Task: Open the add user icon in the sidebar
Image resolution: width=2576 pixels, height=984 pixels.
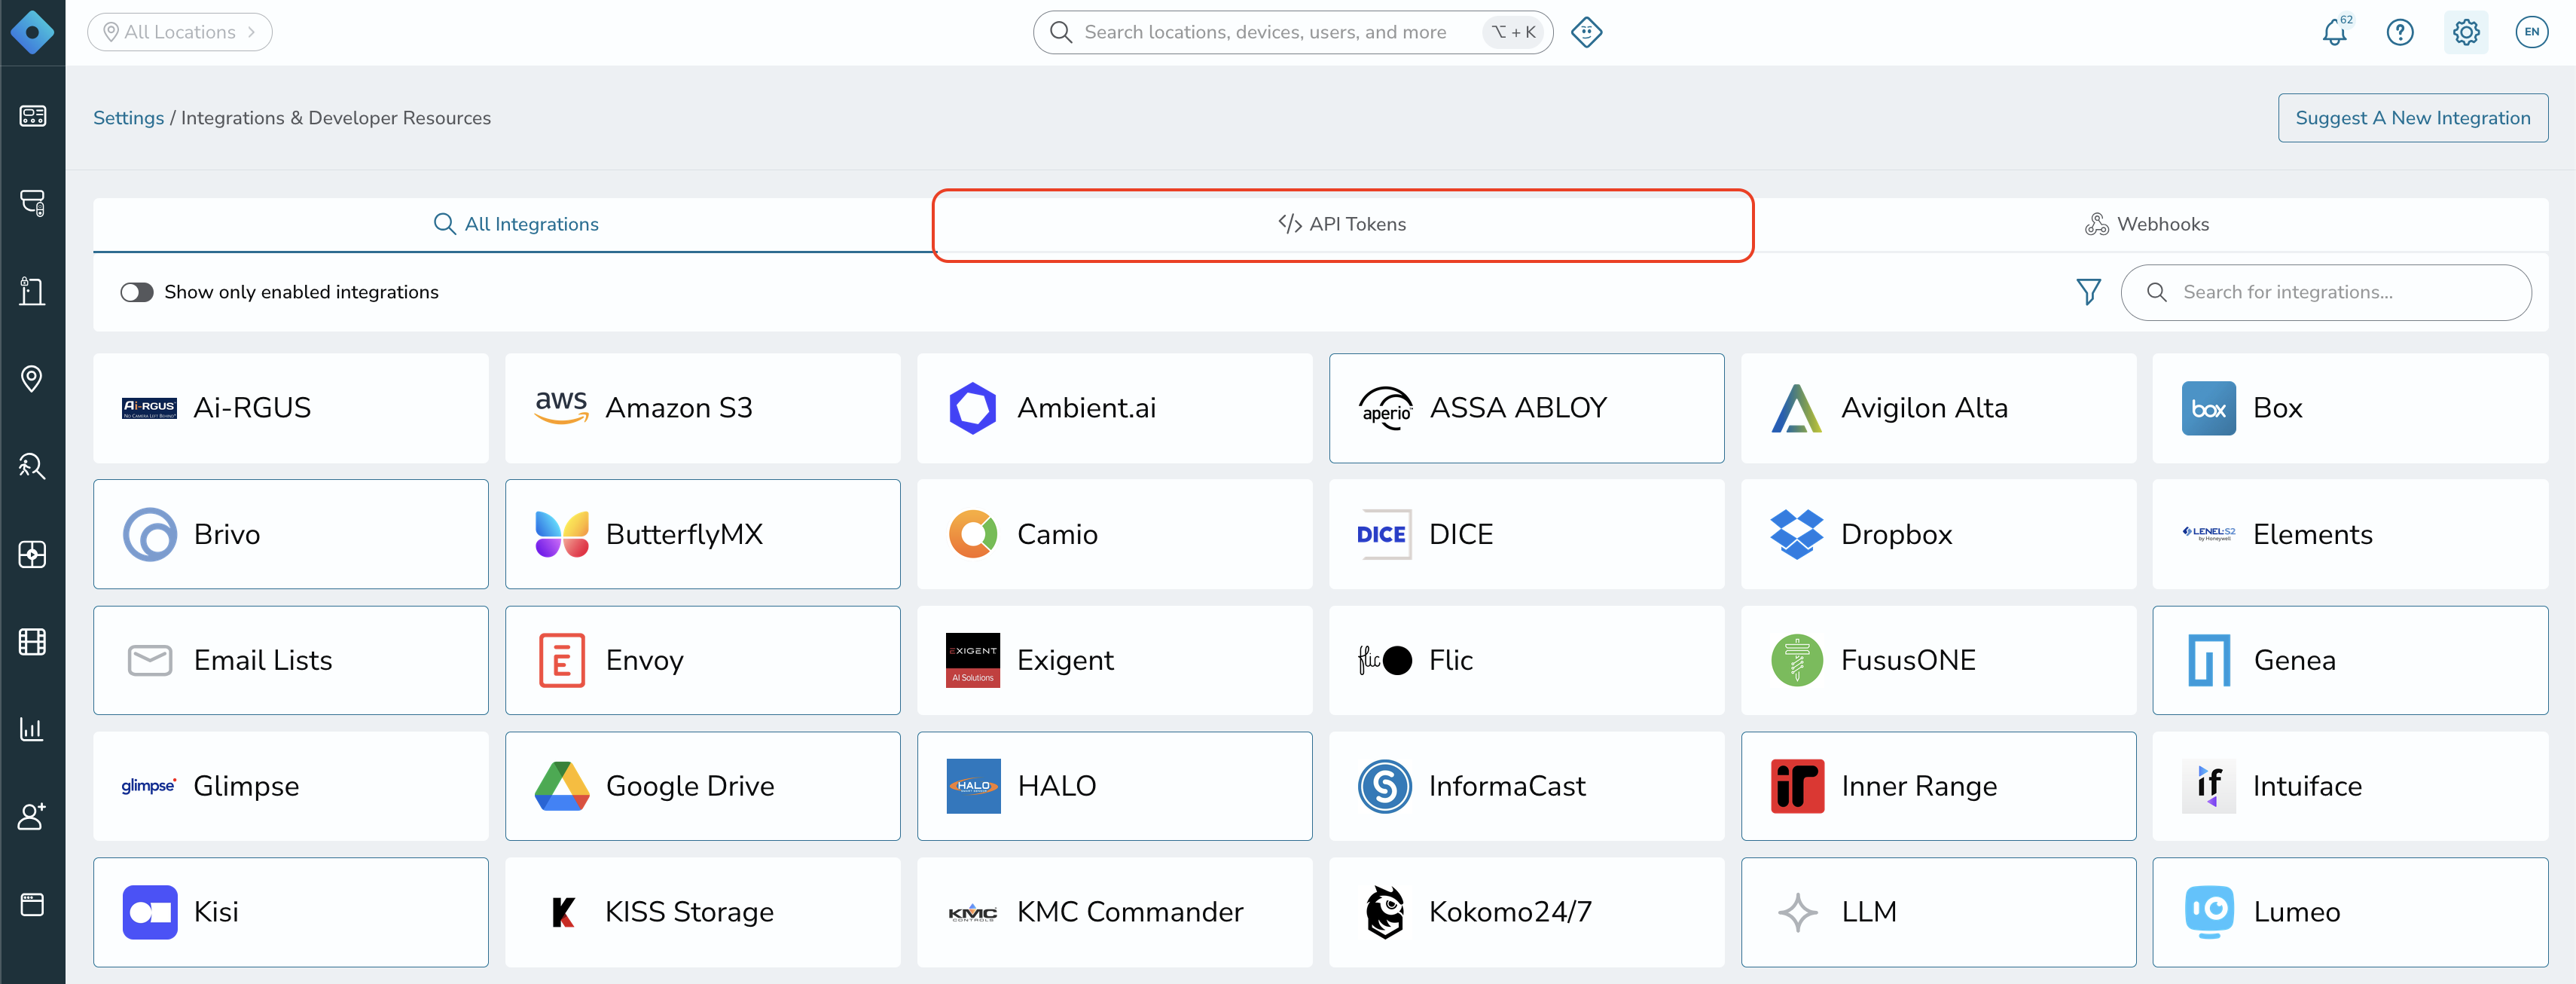Action: click(32, 816)
